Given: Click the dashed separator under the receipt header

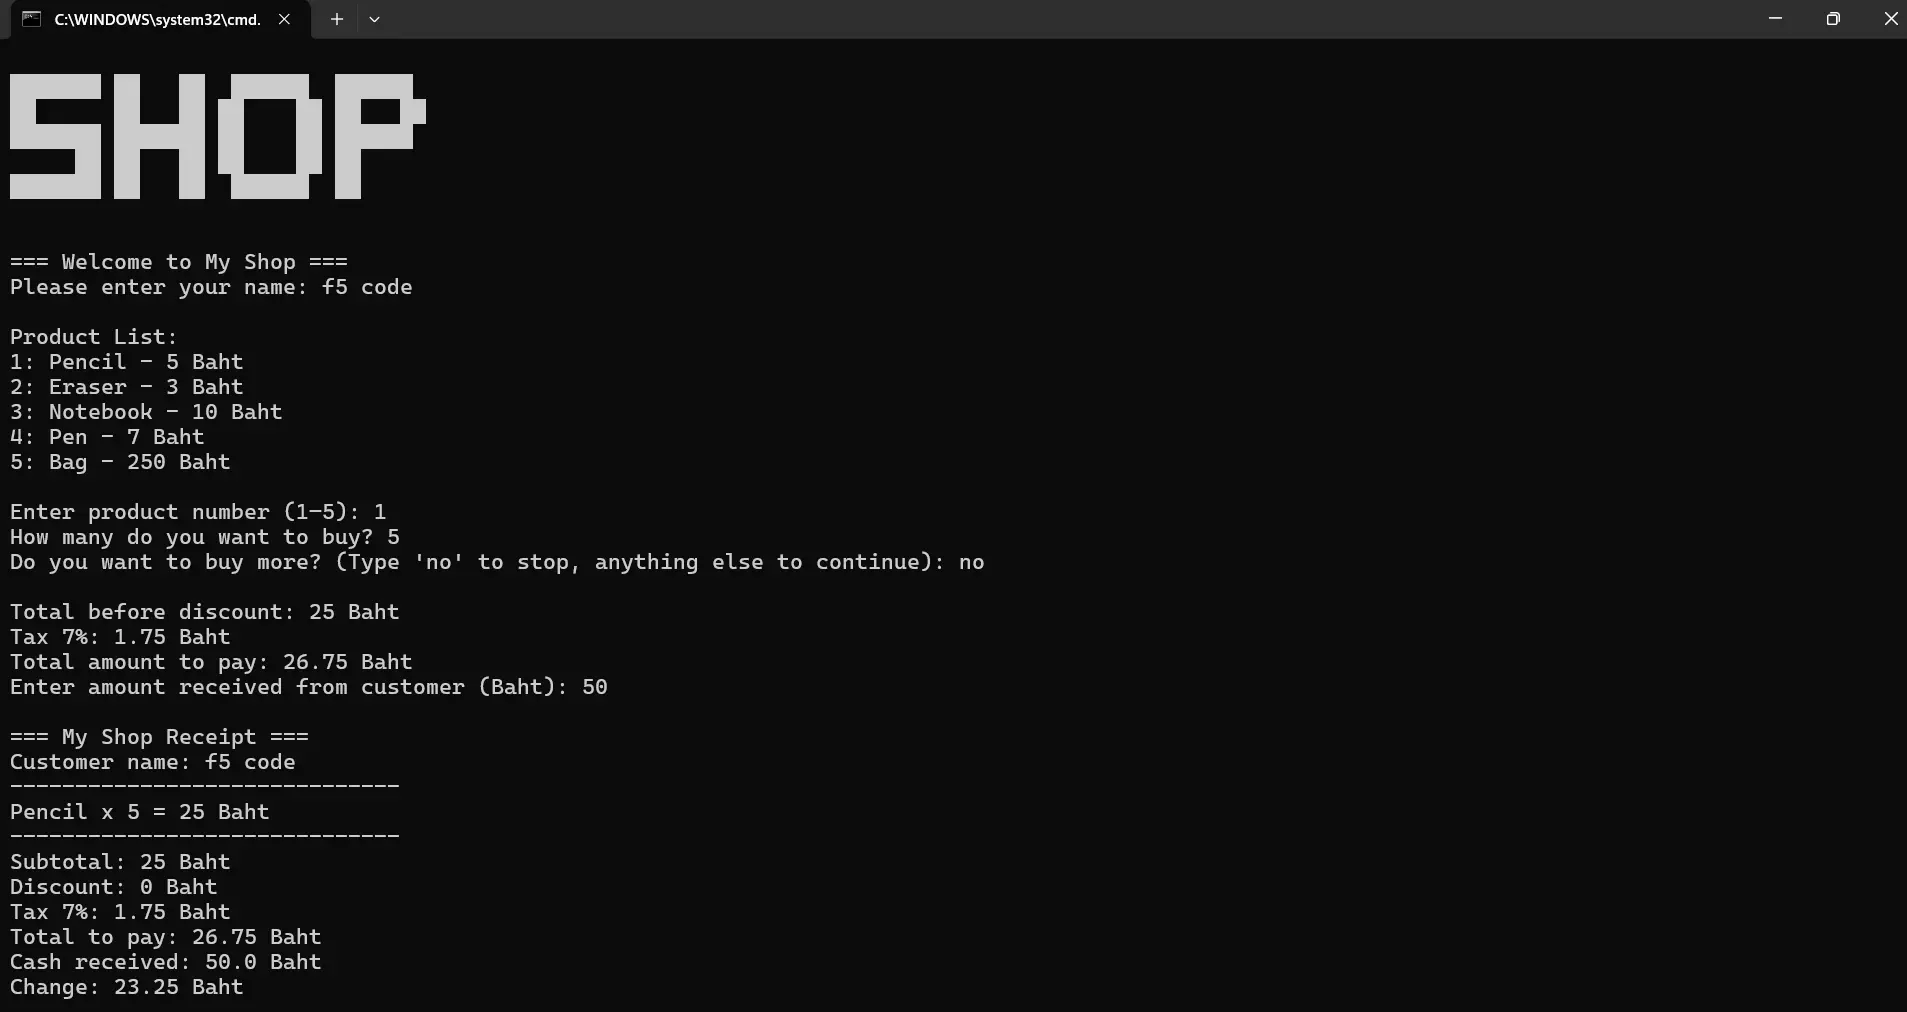Looking at the screenshot, I should pyautogui.click(x=204, y=787).
